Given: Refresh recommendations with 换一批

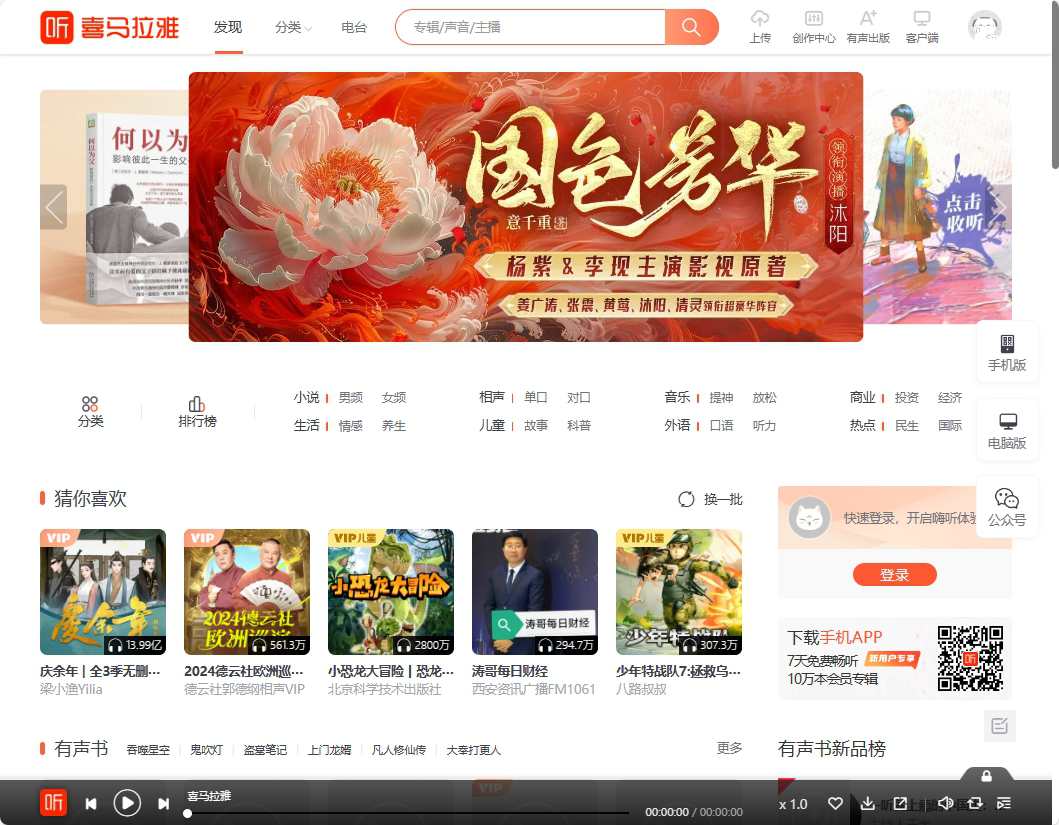Looking at the screenshot, I should coord(711,499).
